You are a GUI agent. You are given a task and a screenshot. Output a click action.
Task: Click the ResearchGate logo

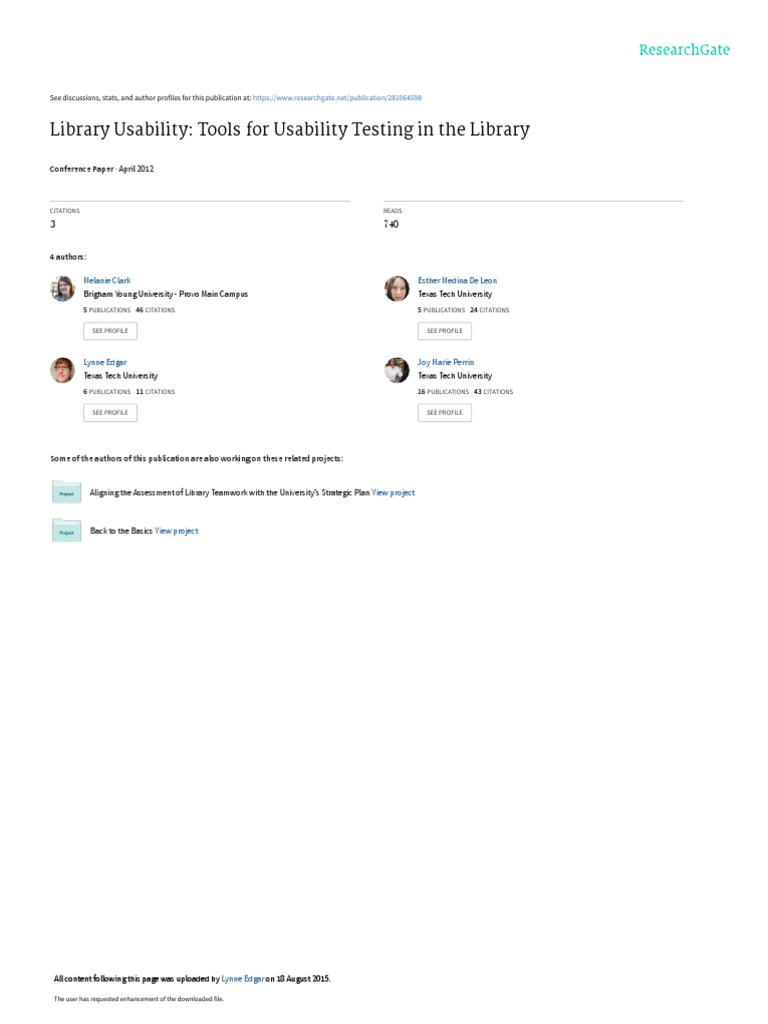685,49
